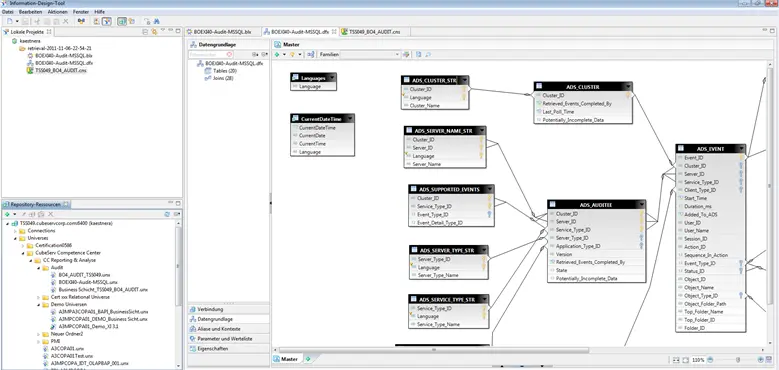The image size is (779, 370).
Task: Click the green insert icon in Master toolbar
Action: pyautogui.click(x=277, y=54)
